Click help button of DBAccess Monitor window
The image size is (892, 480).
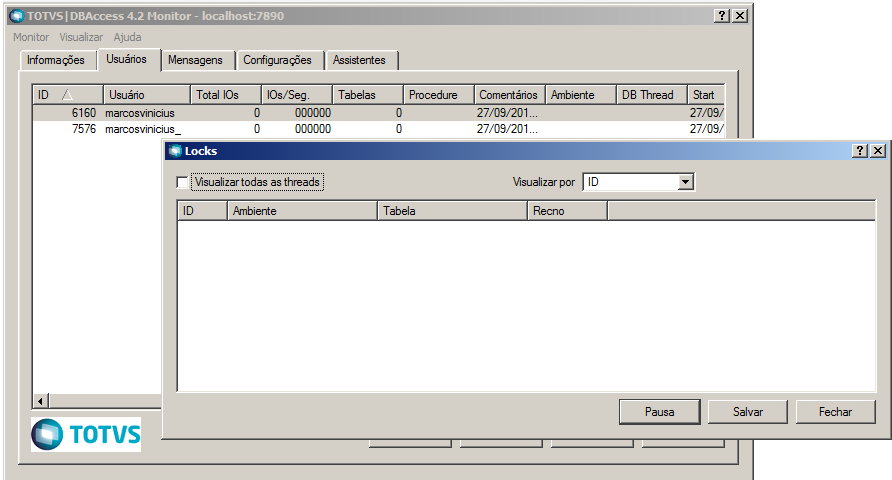tap(721, 16)
